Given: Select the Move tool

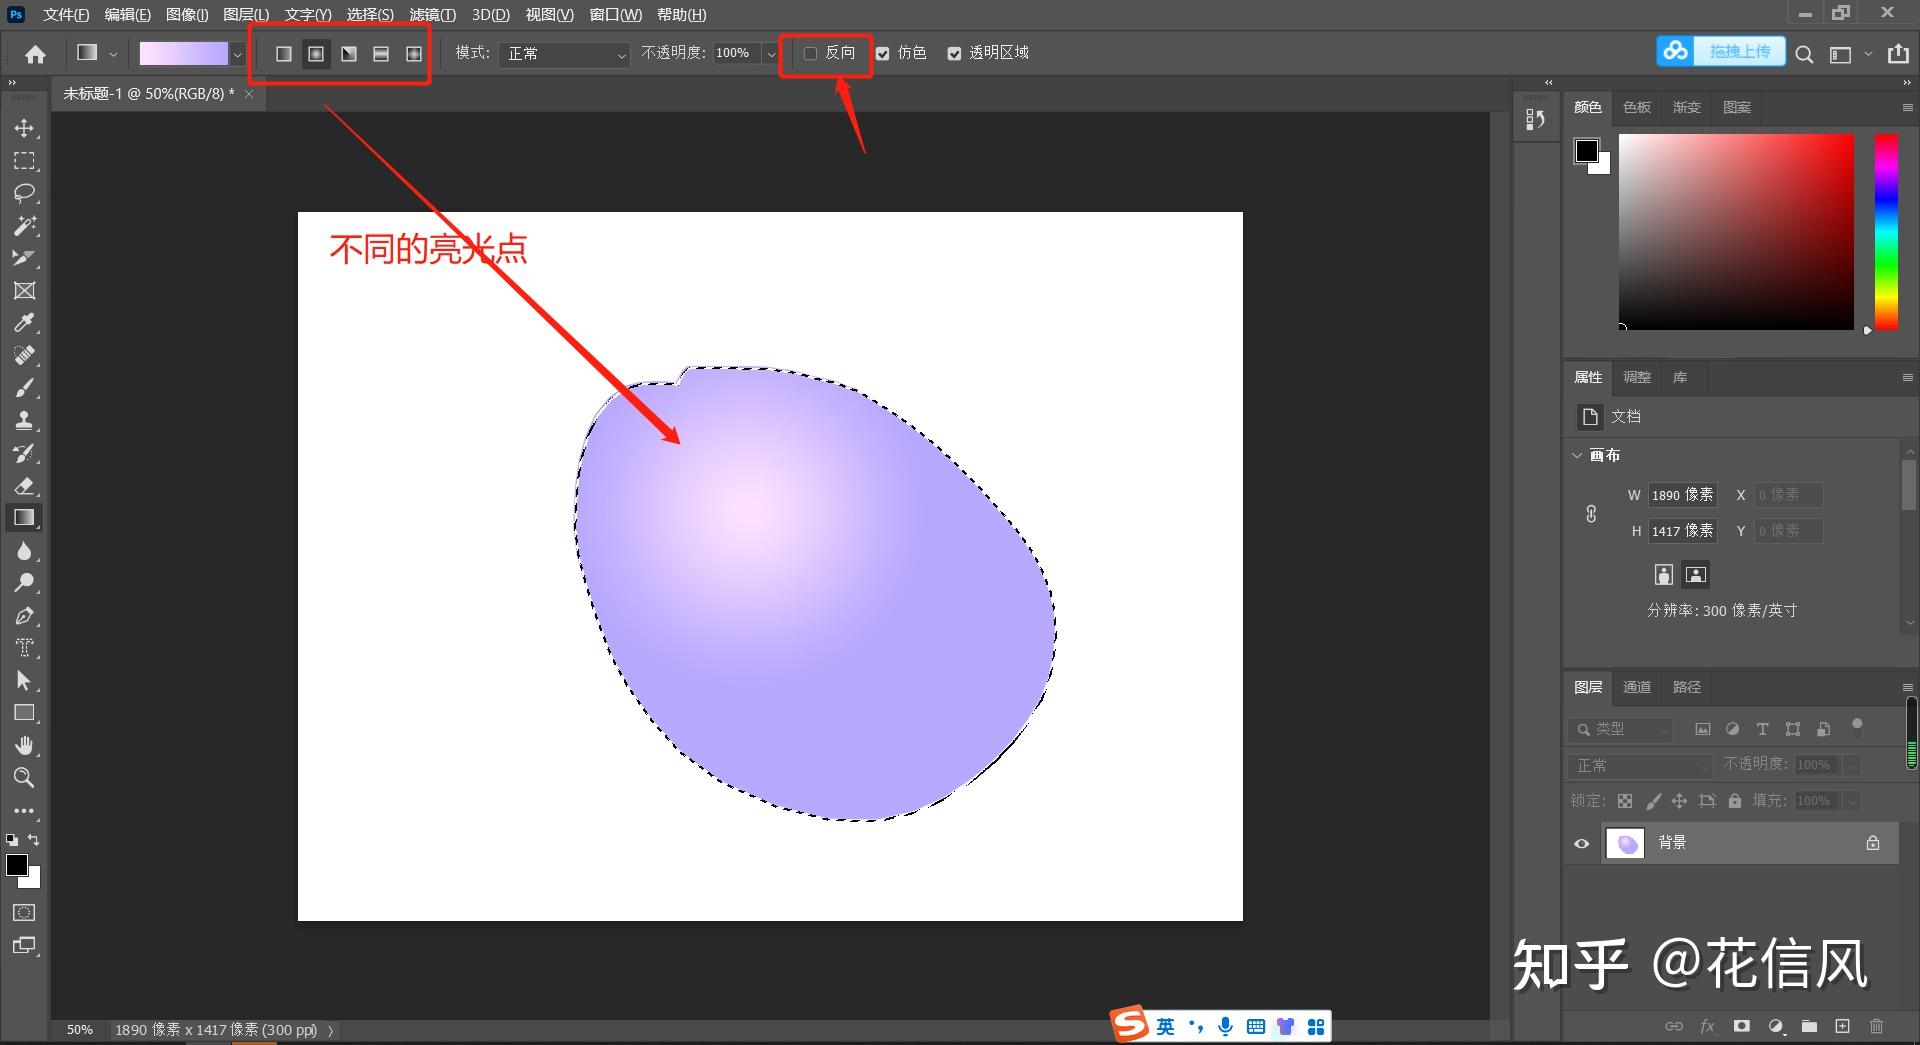Looking at the screenshot, I should pyautogui.click(x=24, y=128).
